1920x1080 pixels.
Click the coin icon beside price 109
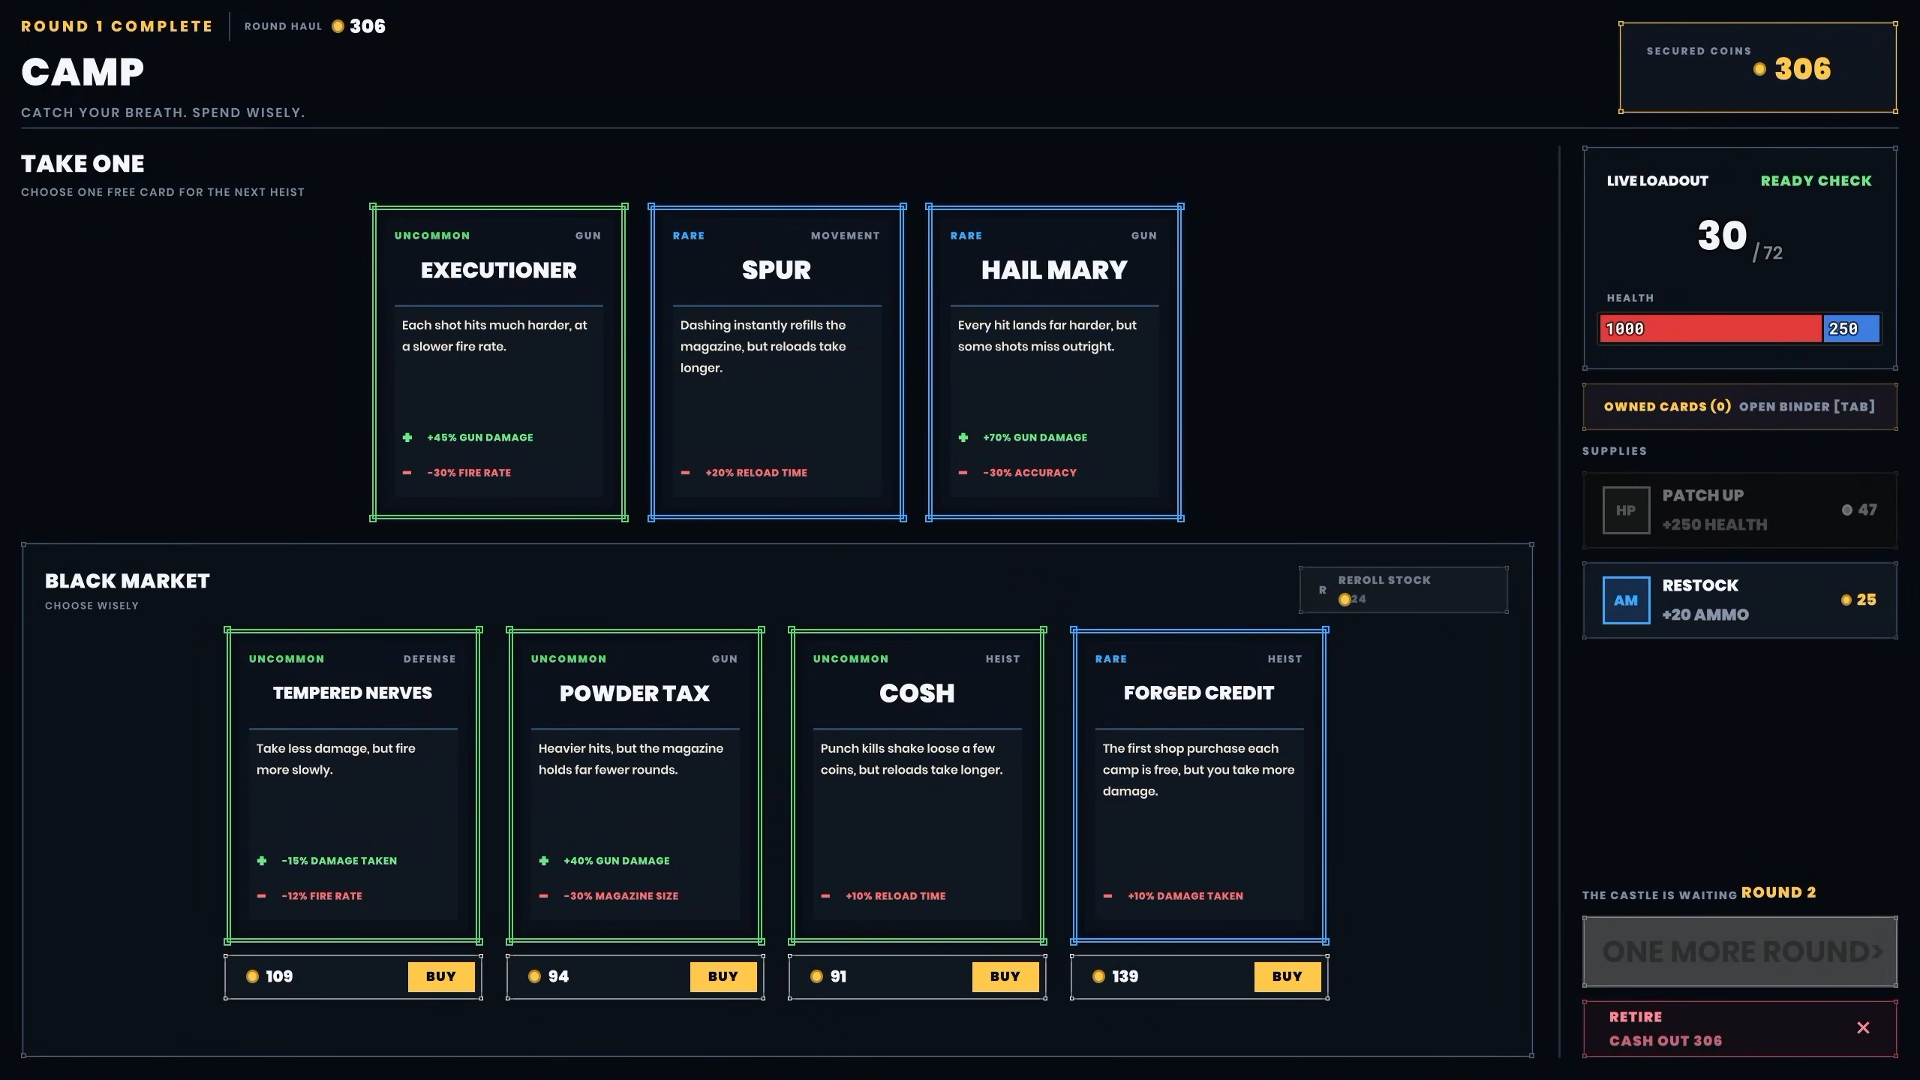(252, 977)
